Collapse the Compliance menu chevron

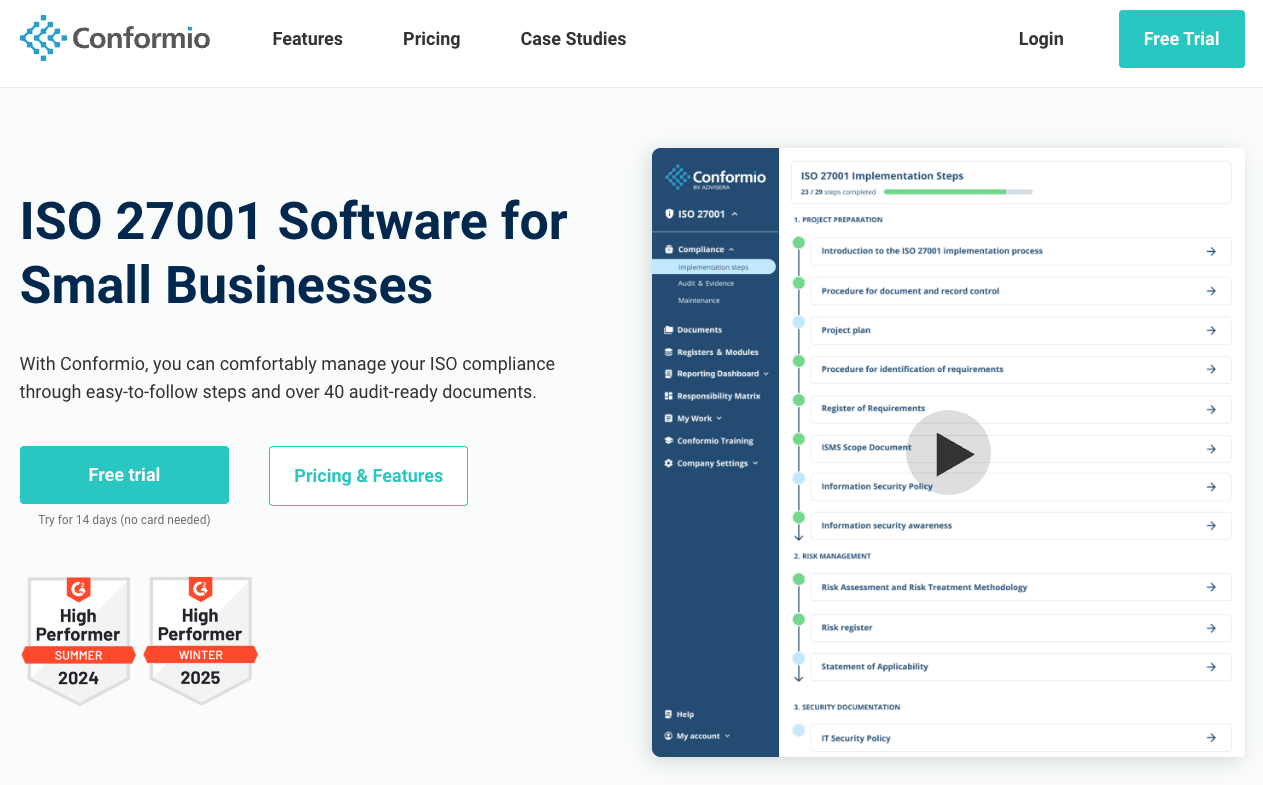click(x=731, y=249)
